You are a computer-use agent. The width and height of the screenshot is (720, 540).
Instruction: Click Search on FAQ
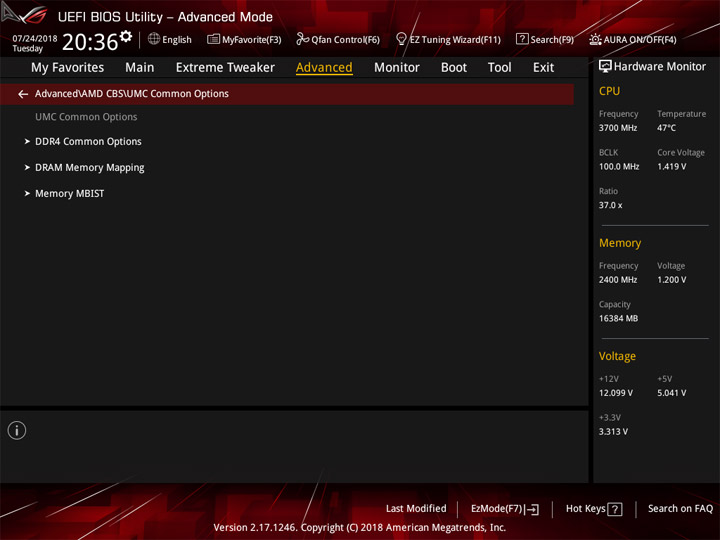680,509
